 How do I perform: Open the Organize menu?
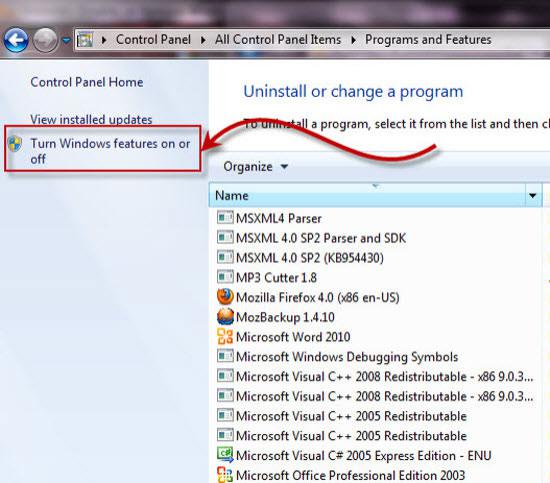(x=255, y=166)
